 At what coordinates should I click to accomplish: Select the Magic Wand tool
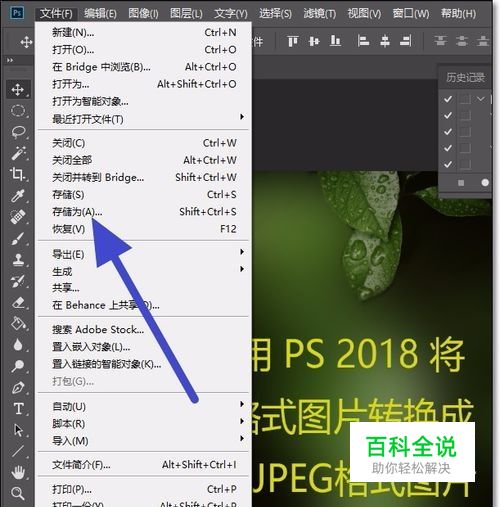[18, 153]
